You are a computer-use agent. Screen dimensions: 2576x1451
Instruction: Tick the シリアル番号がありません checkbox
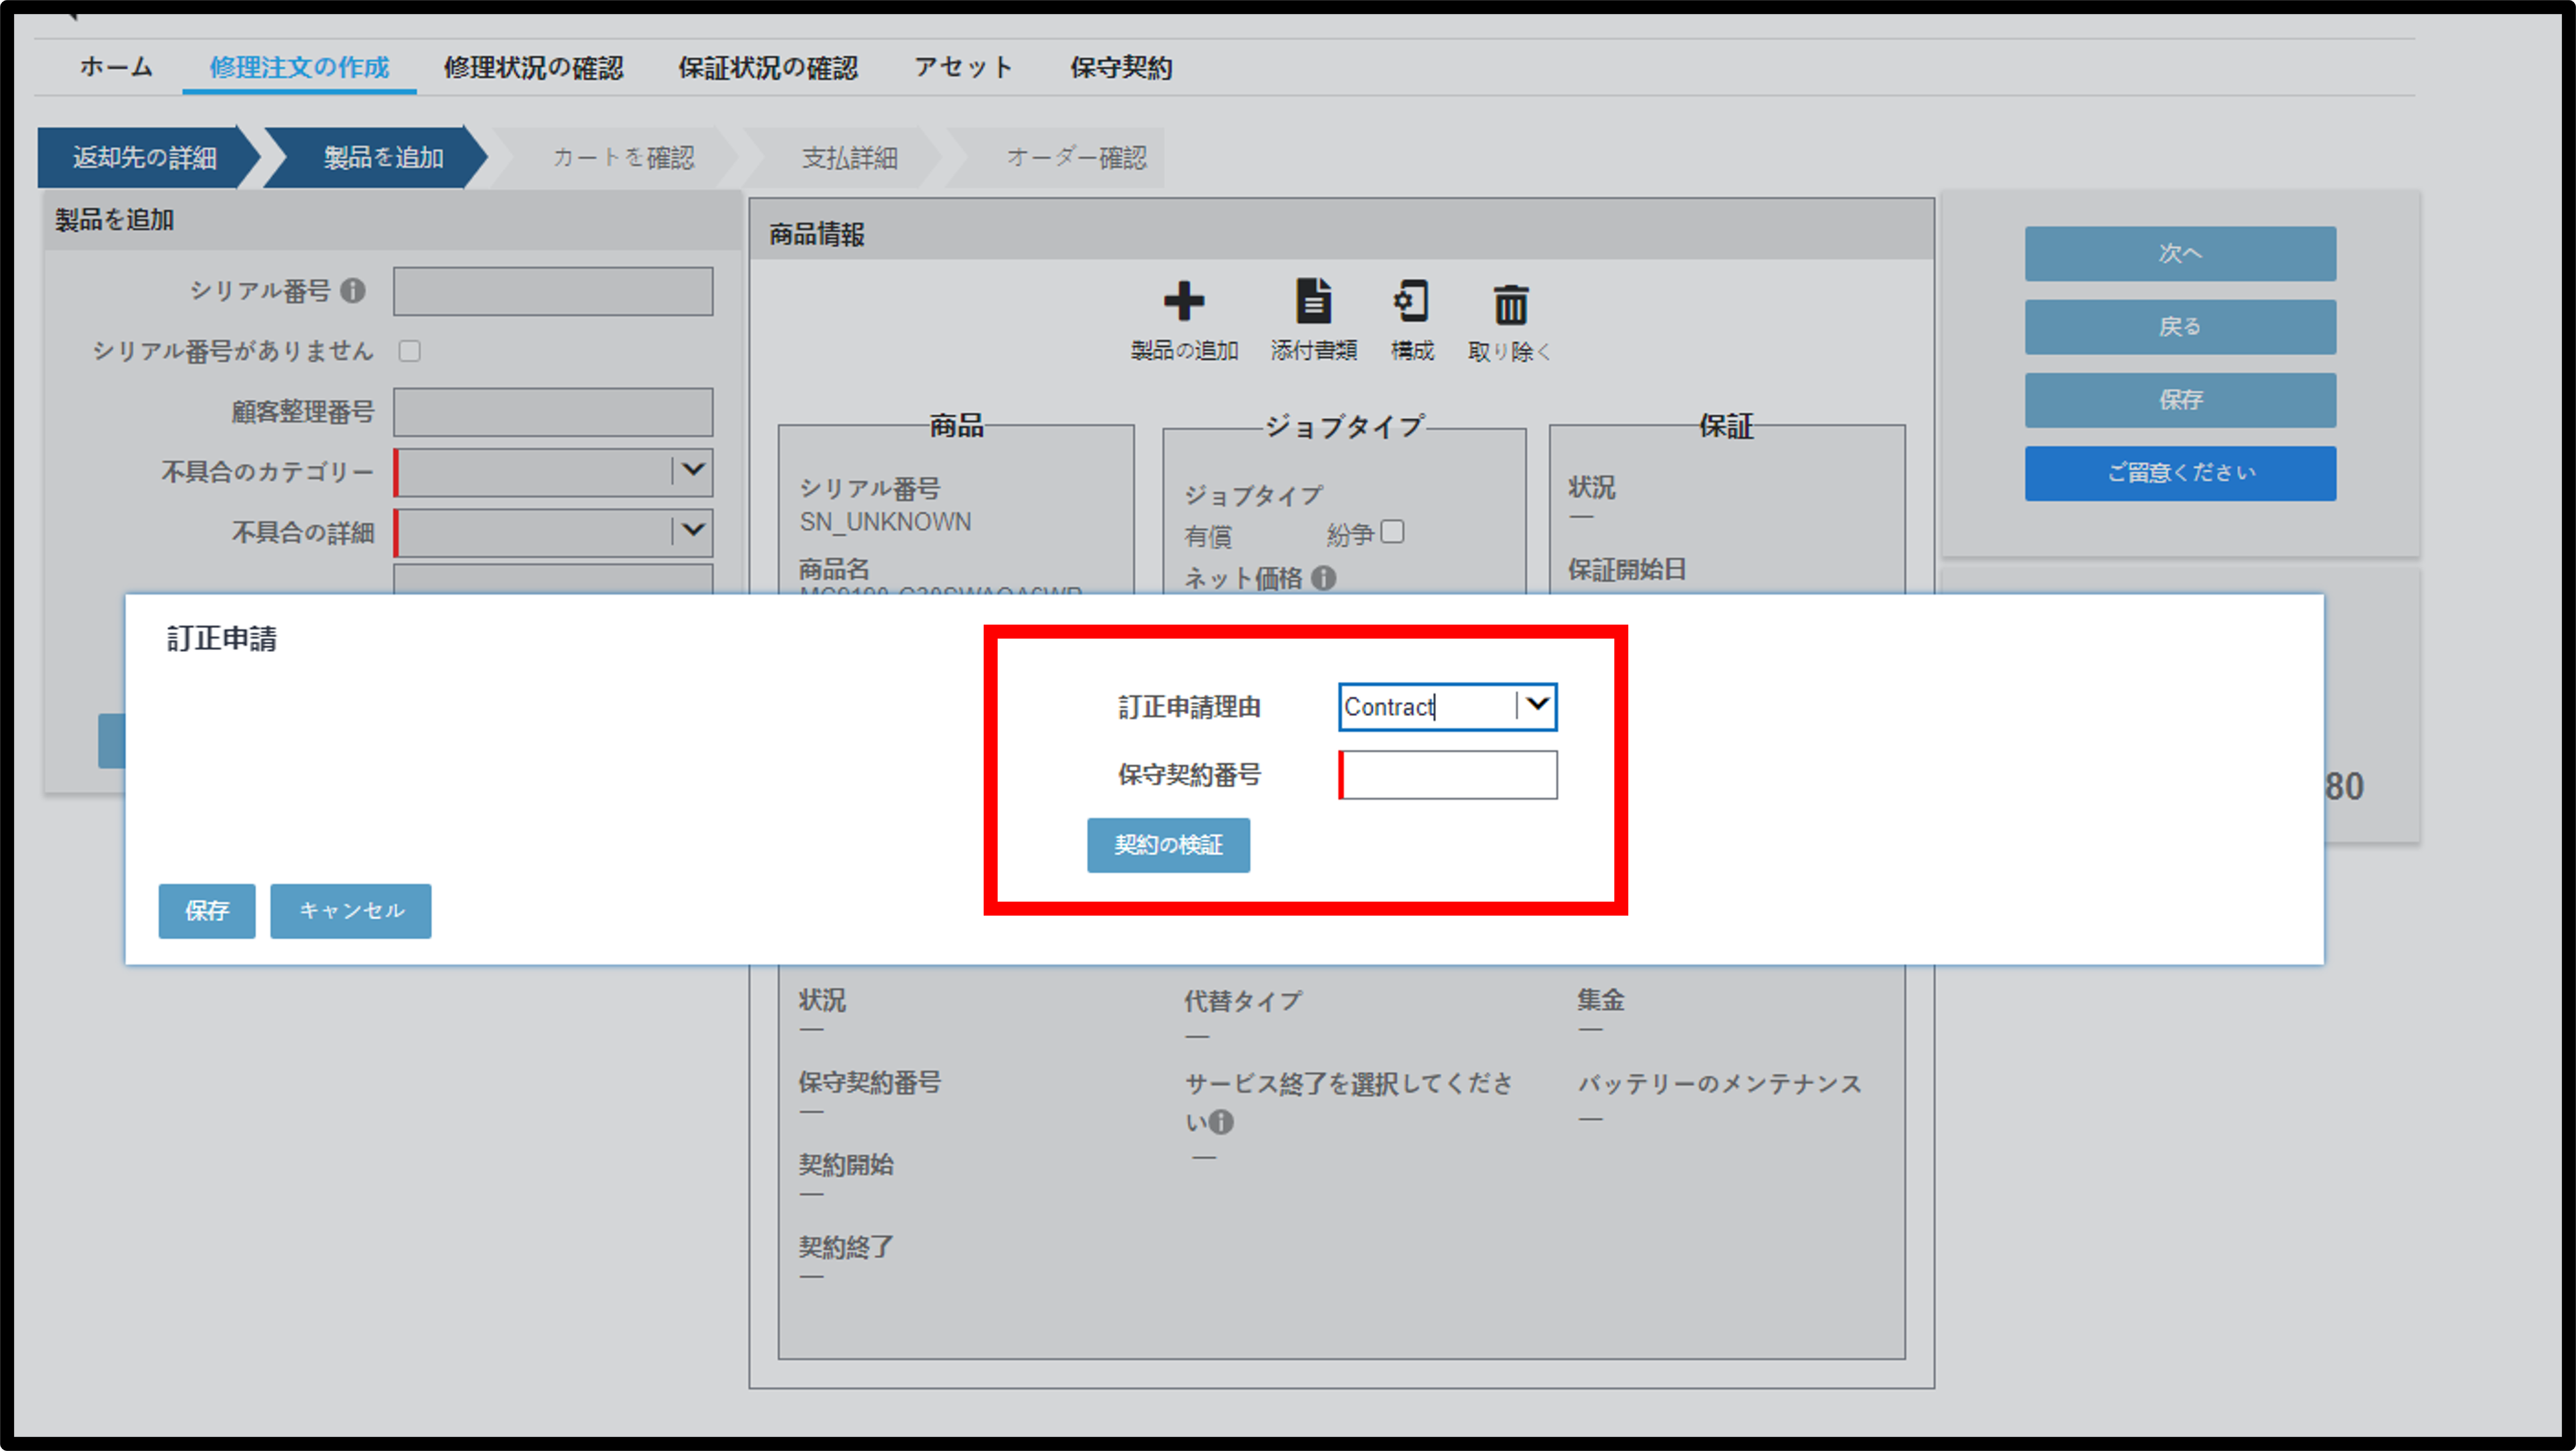click(x=410, y=351)
